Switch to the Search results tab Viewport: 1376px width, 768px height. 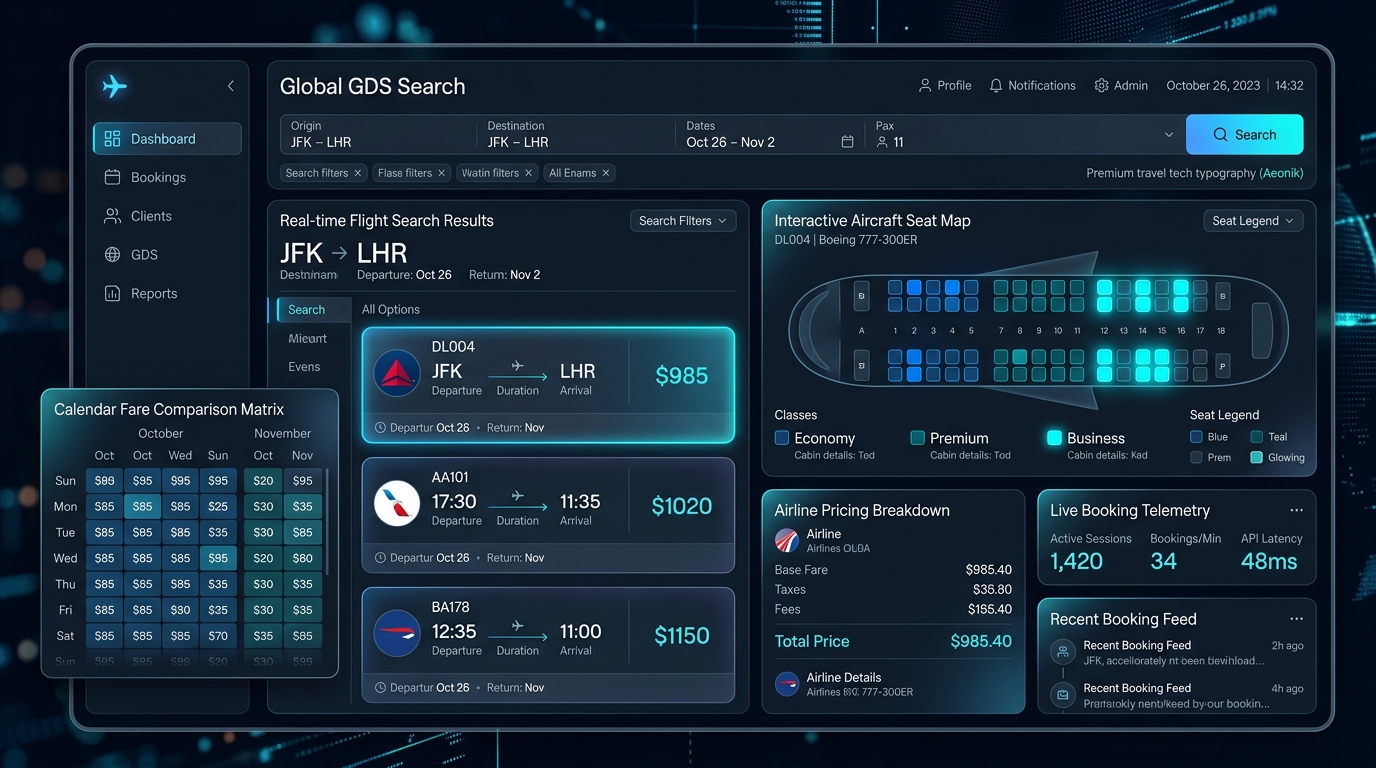pyautogui.click(x=314, y=310)
